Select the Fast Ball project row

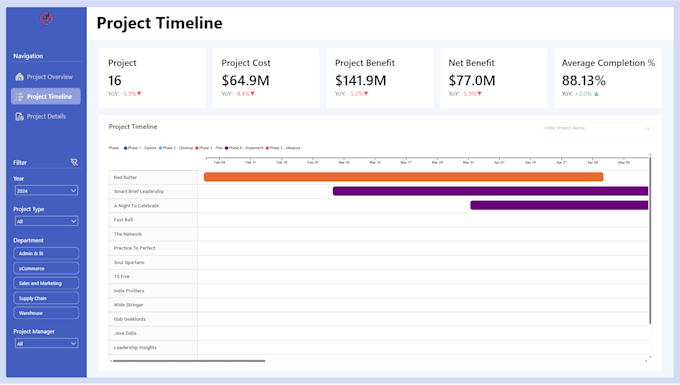tap(153, 220)
